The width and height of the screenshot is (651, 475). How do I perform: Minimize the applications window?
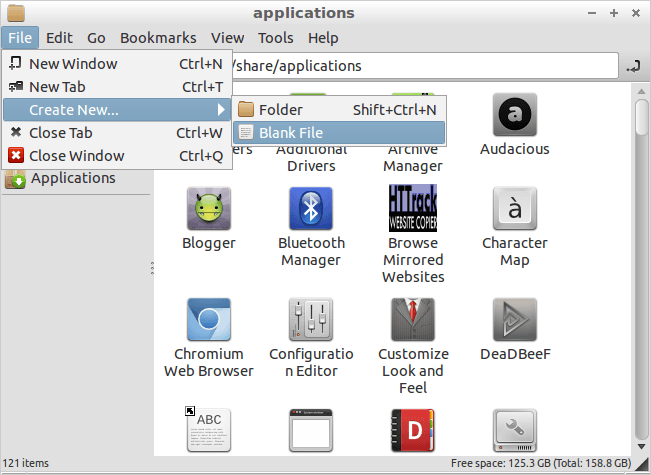click(592, 13)
